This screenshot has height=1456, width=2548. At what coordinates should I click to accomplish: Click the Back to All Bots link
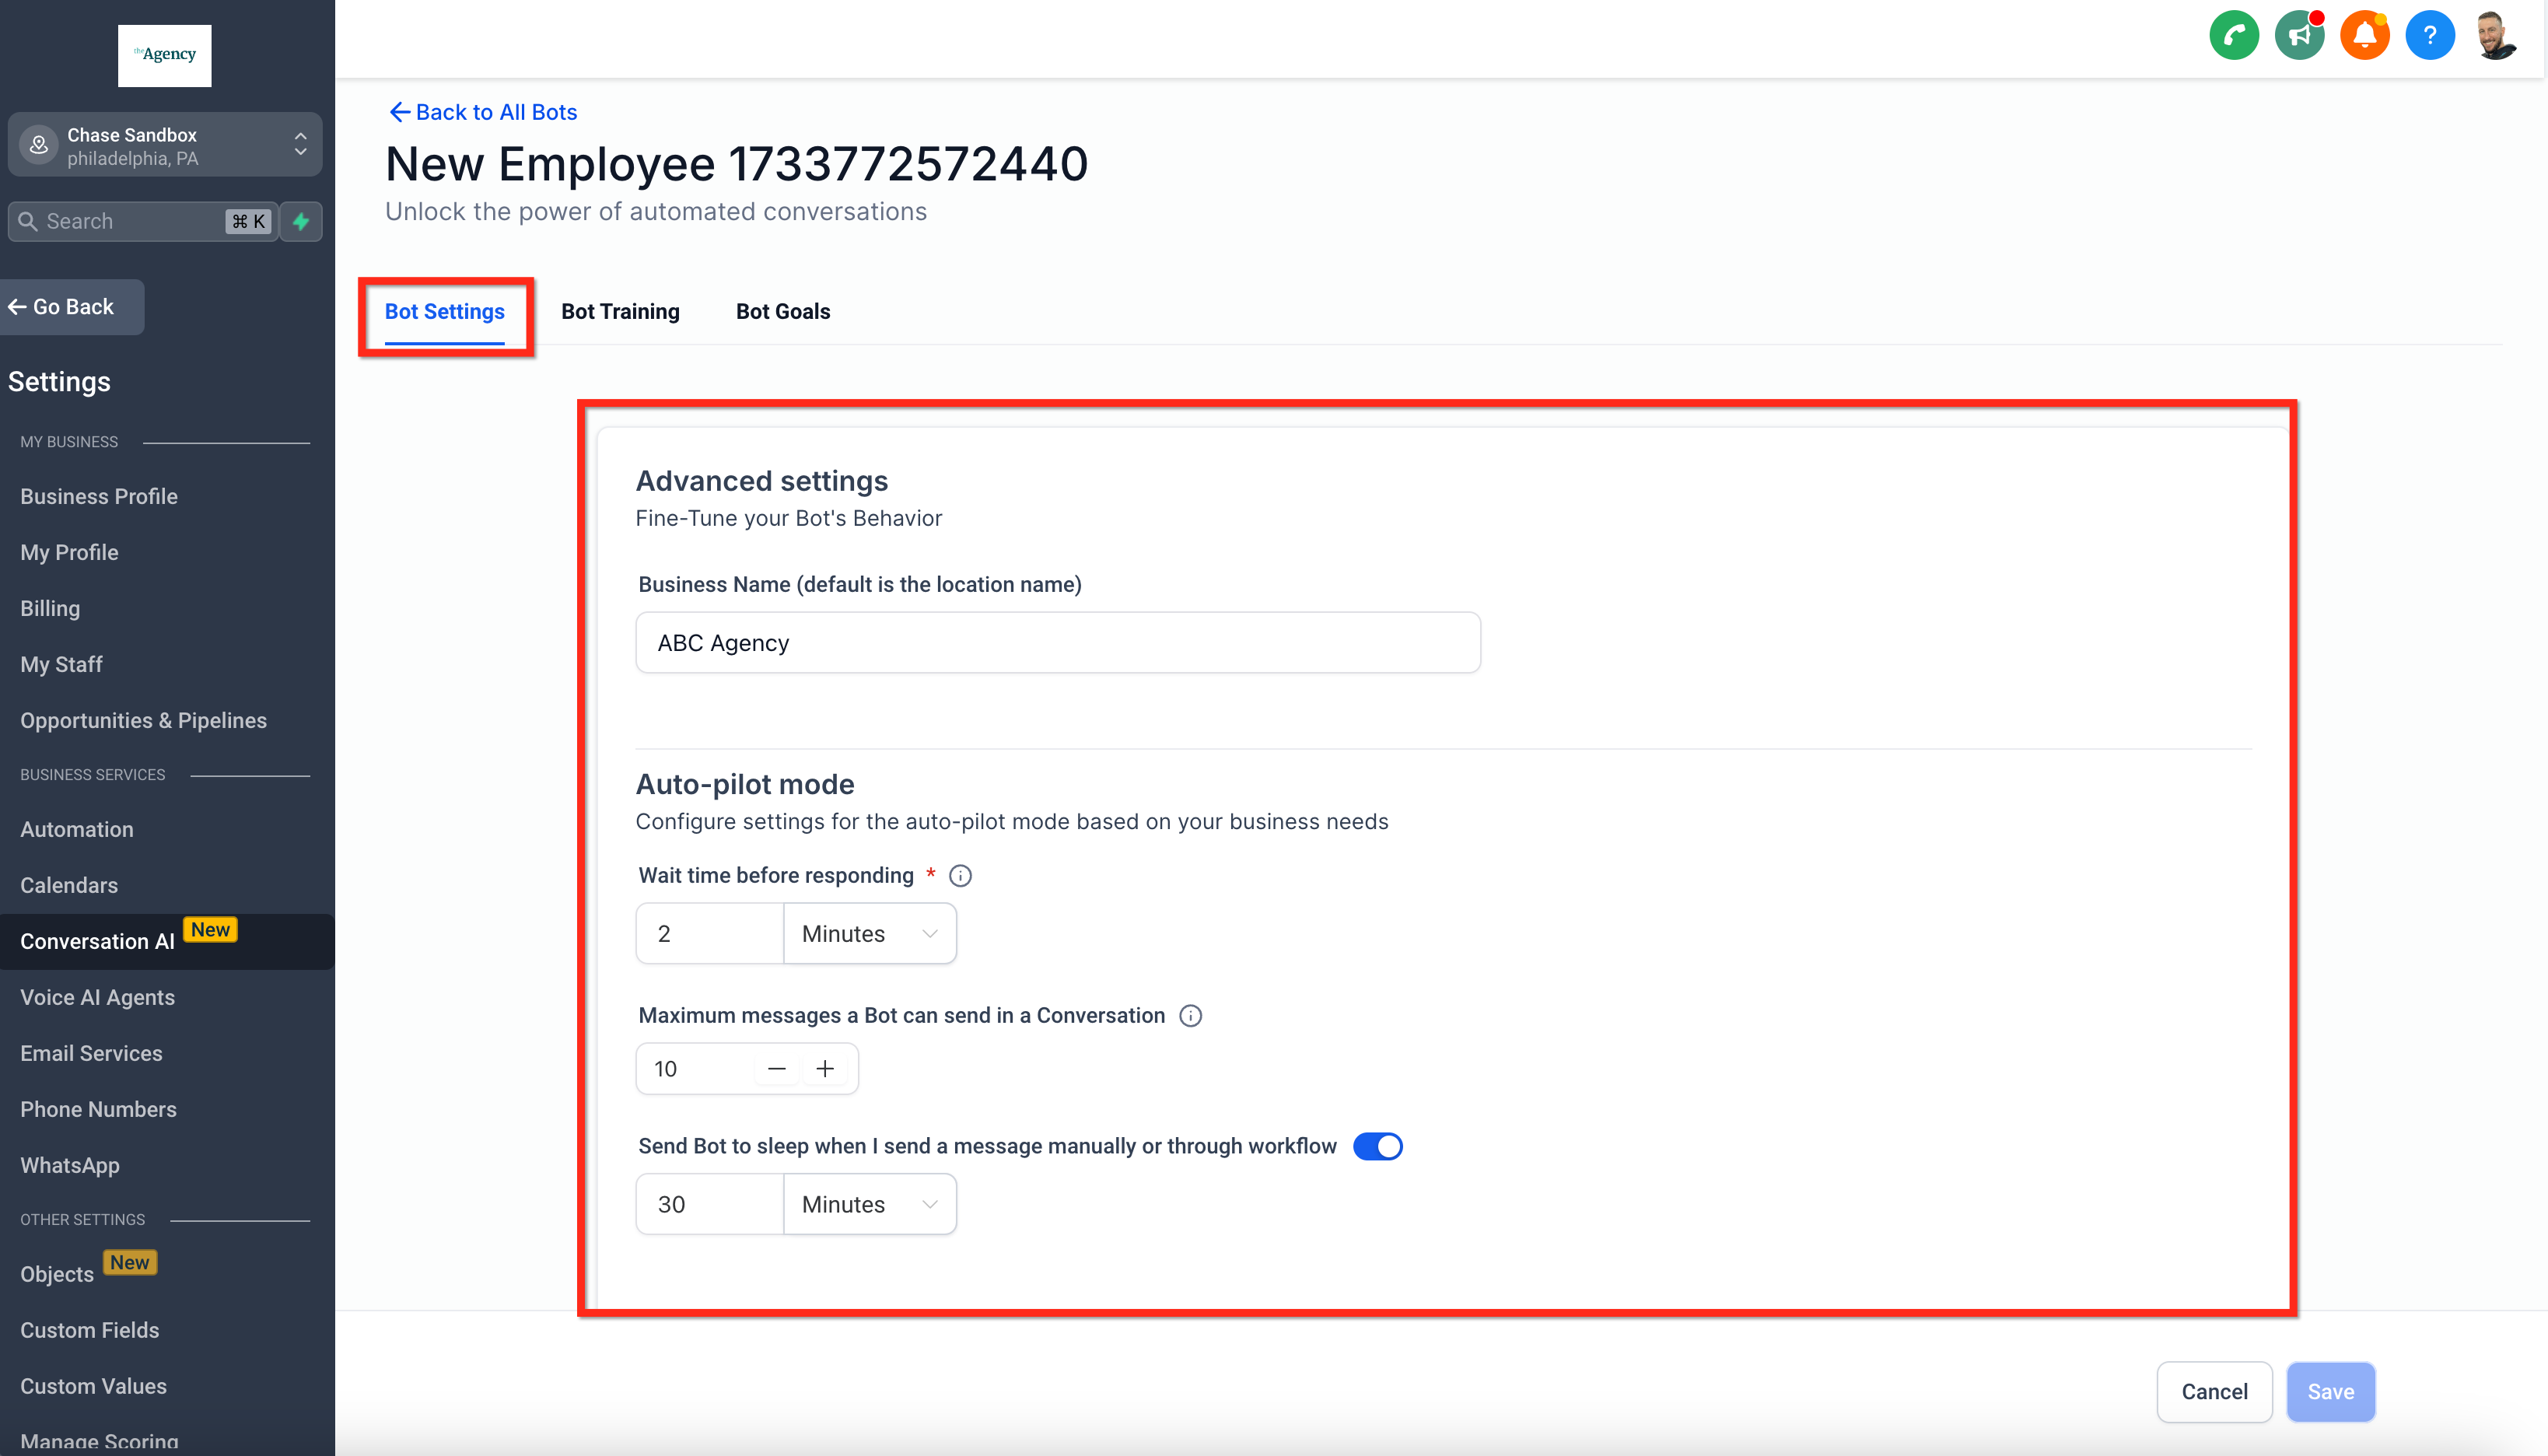point(483,112)
